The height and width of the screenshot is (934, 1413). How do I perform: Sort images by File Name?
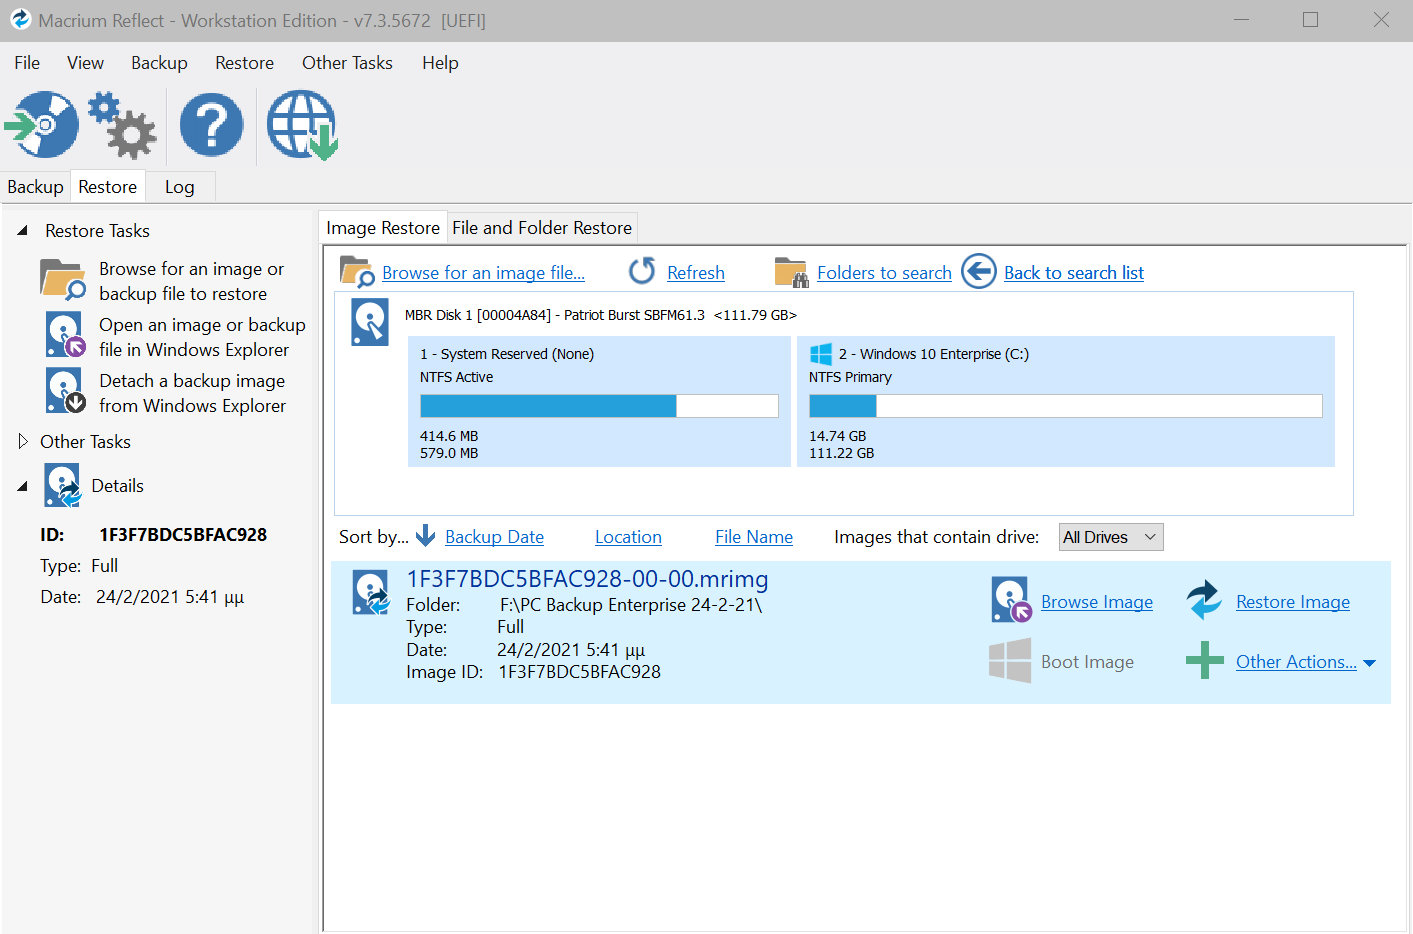click(754, 537)
